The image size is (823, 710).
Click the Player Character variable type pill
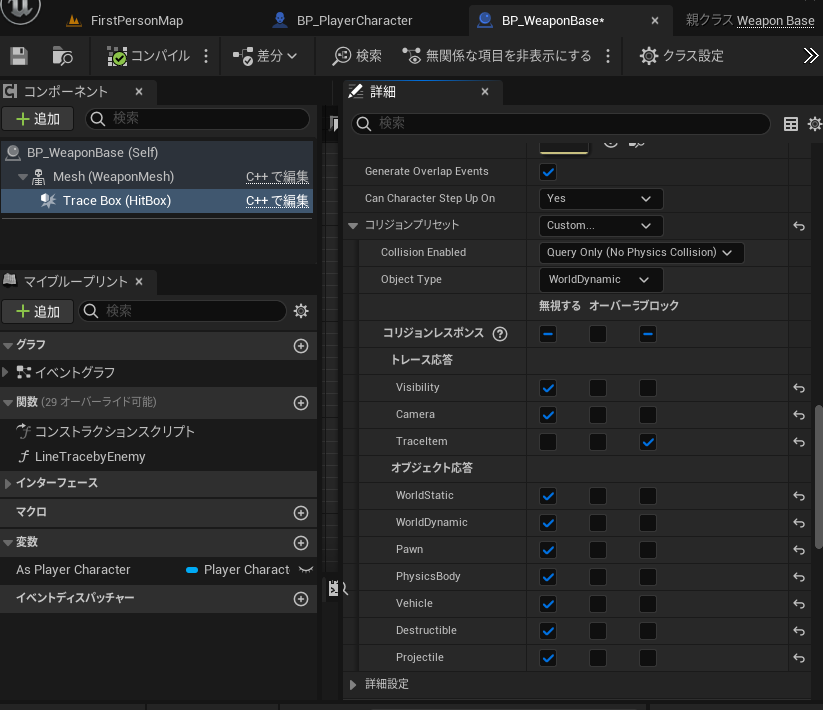click(192, 570)
